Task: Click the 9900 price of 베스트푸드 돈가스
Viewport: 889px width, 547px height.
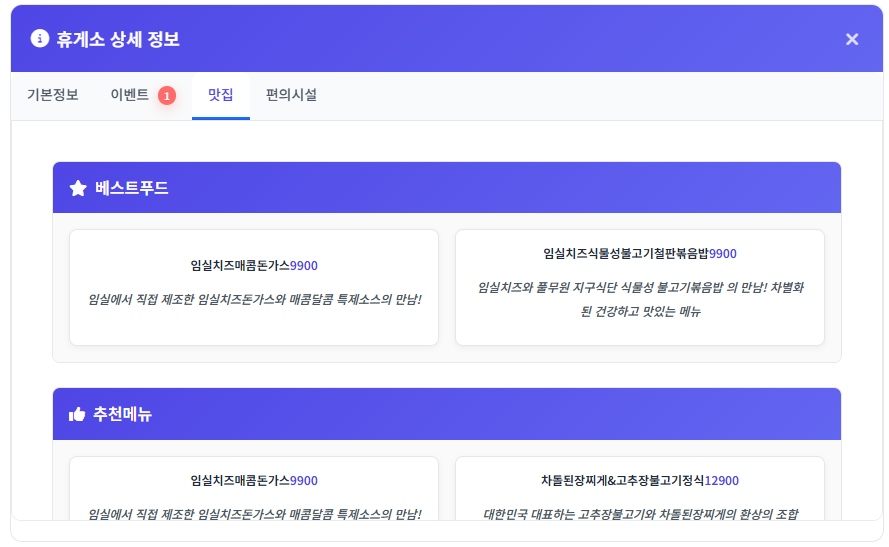Action: 304,266
